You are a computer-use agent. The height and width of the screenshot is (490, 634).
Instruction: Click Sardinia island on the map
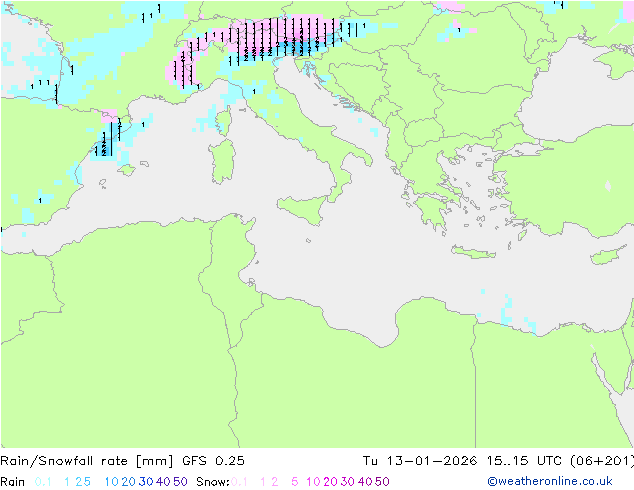(222, 162)
